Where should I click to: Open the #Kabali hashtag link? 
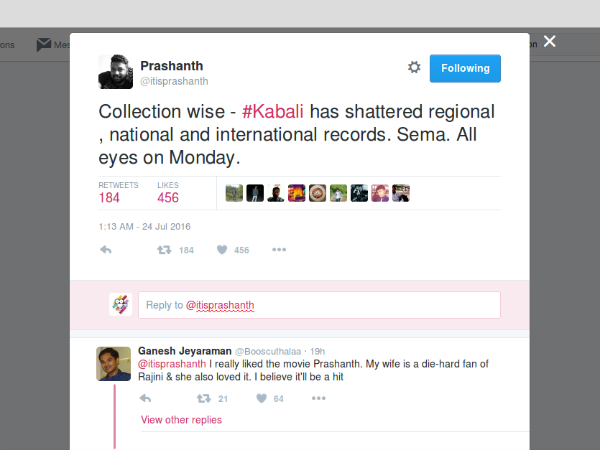[271, 110]
